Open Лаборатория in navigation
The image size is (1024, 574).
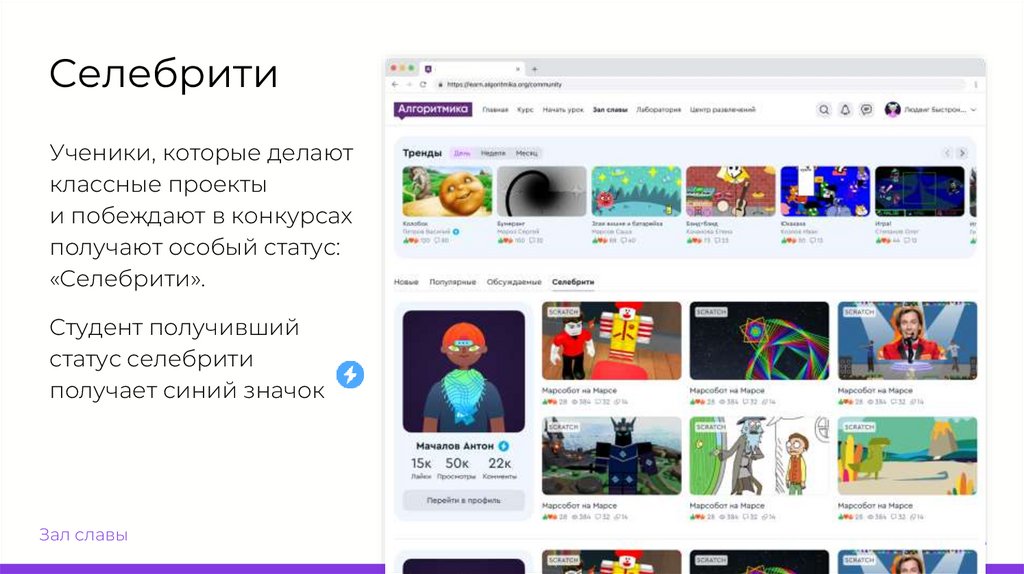[x=658, y=110]
